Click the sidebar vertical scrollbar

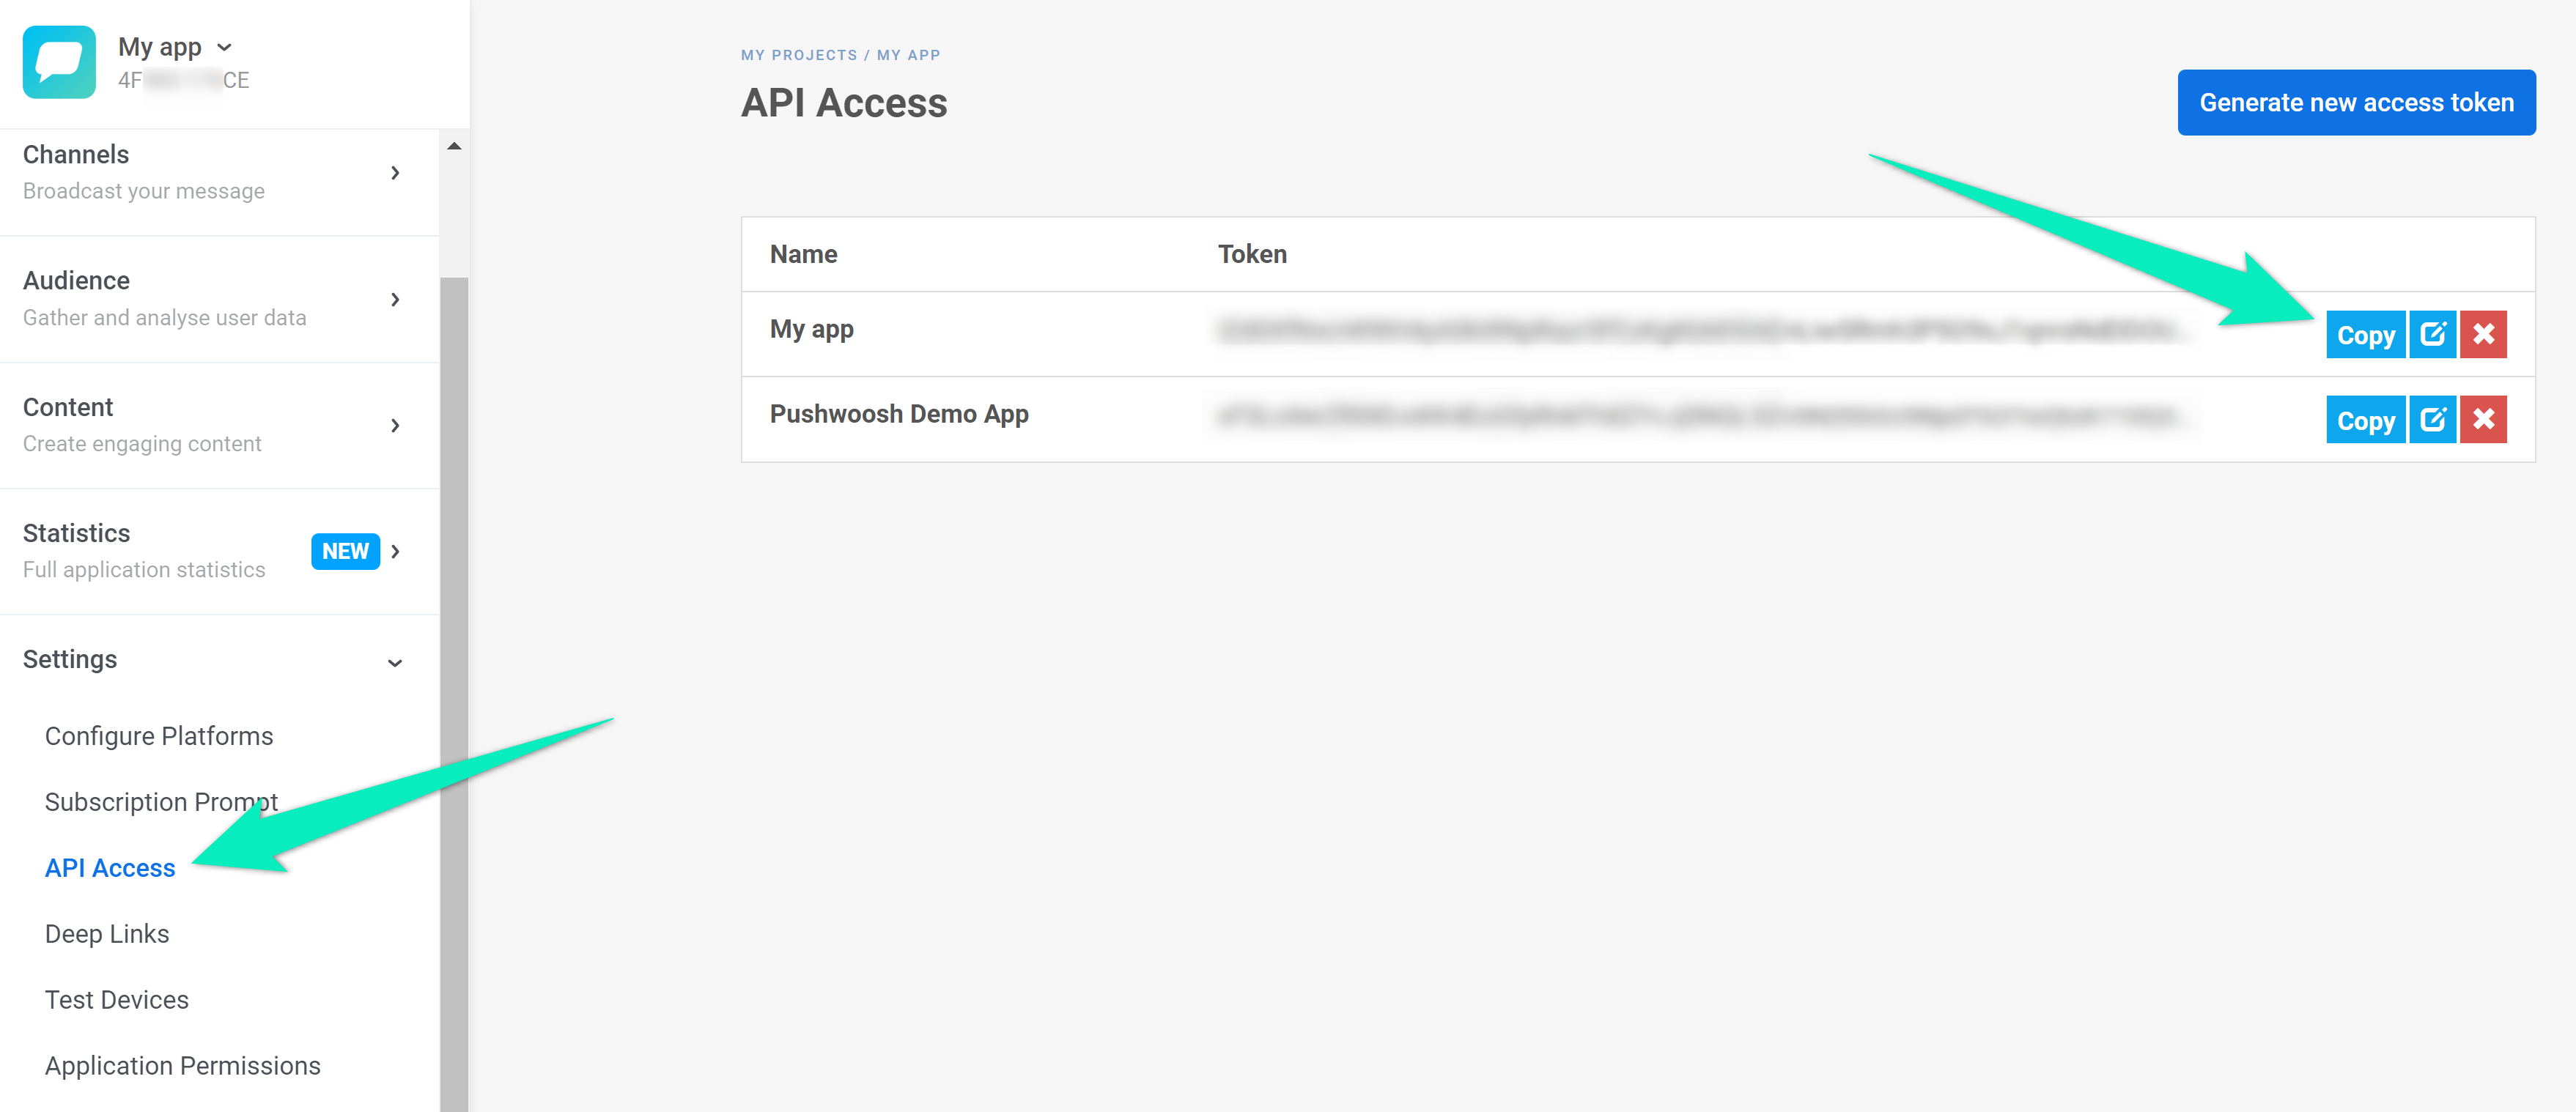point(454,690)
